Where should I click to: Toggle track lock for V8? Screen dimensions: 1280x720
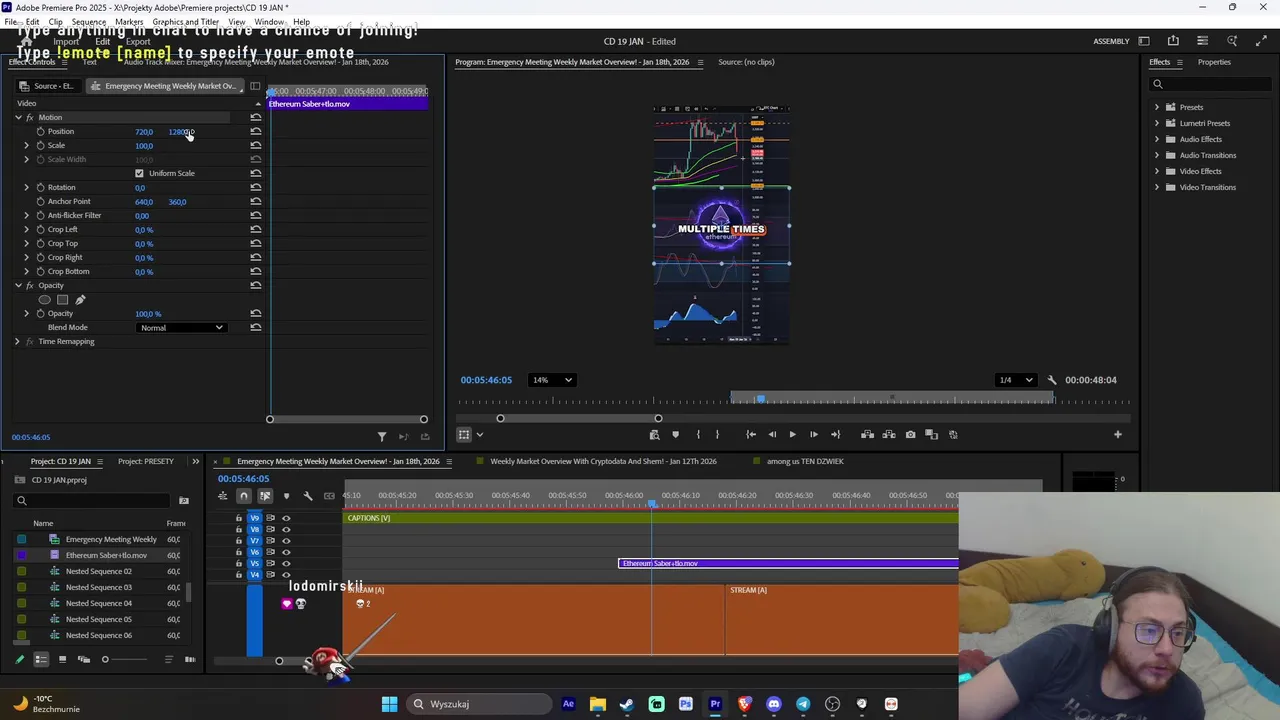point(239,530)
